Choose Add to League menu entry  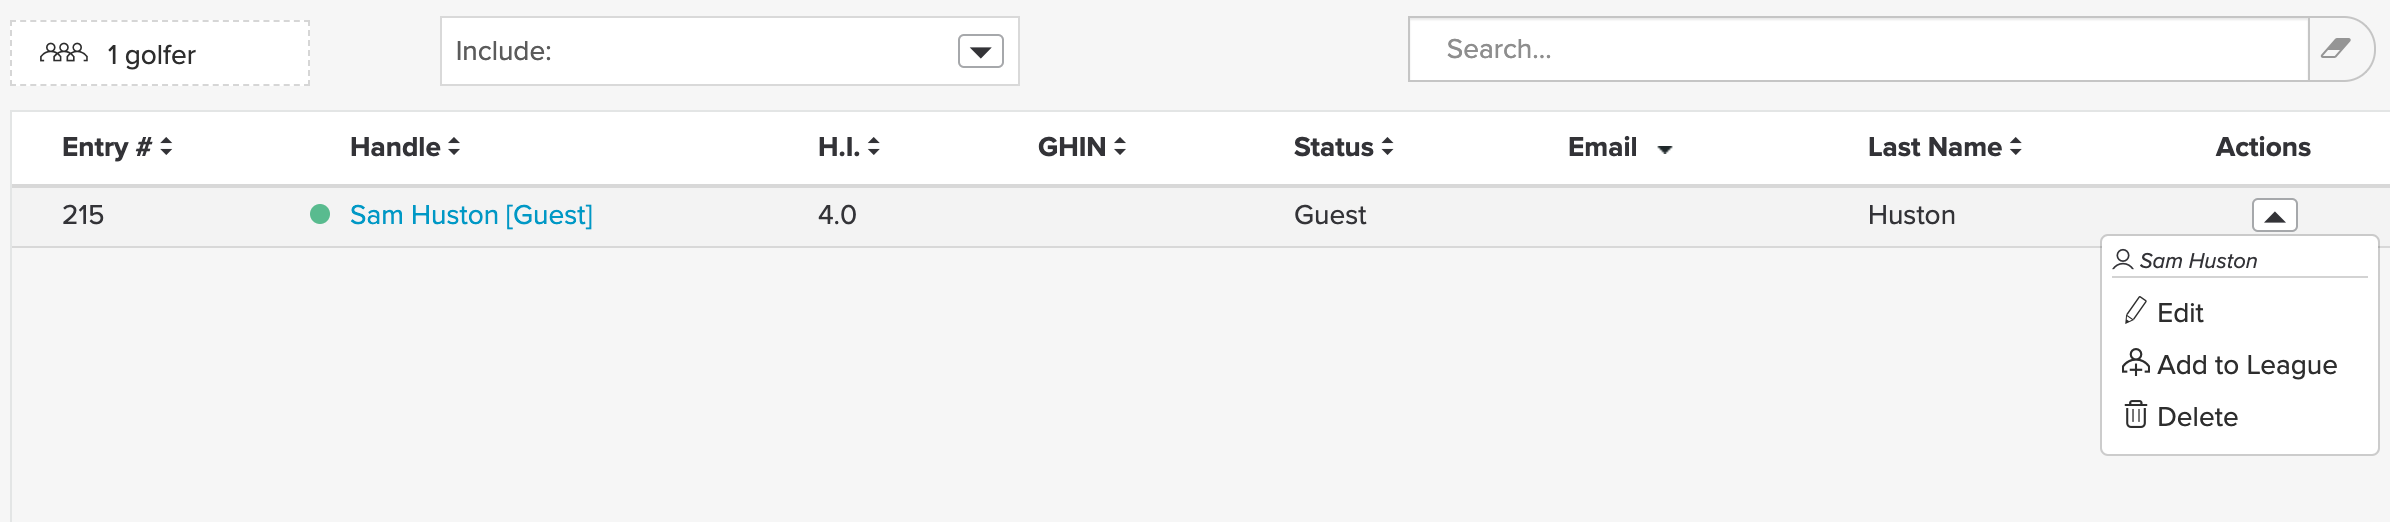point(2247,365)
